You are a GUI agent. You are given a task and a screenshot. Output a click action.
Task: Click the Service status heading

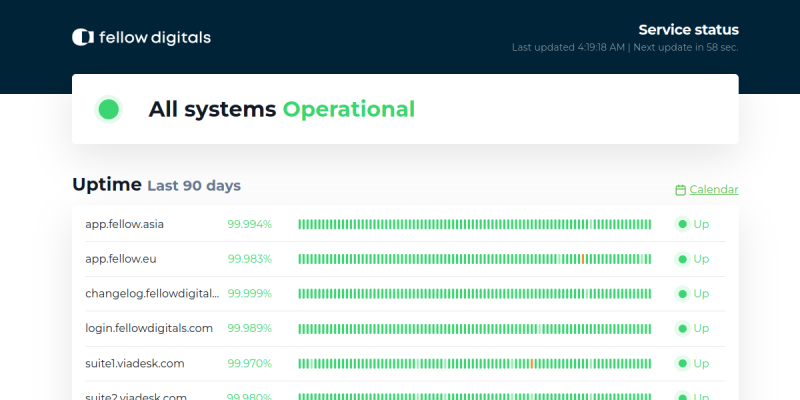tap(688, 30)
